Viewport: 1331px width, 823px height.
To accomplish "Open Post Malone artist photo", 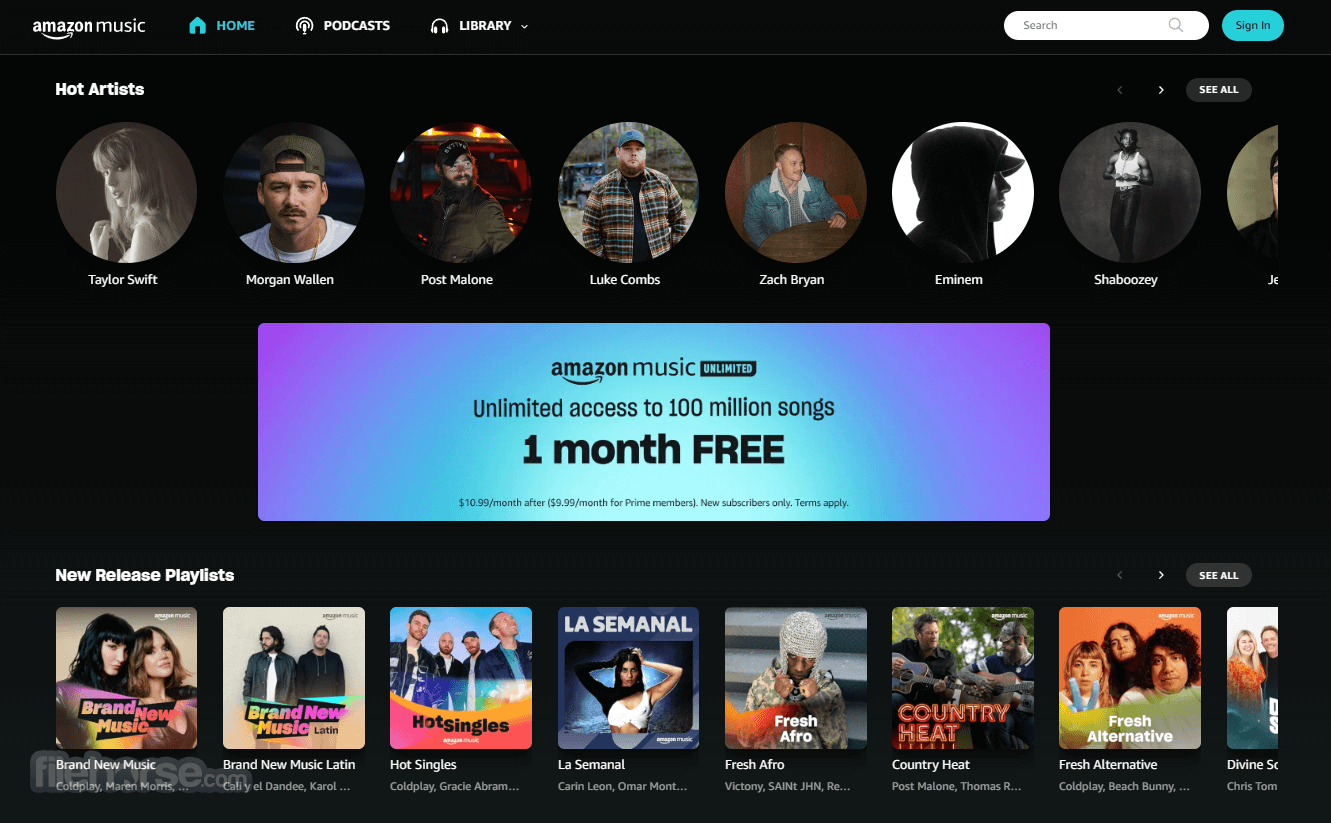I will coord(460,193).
